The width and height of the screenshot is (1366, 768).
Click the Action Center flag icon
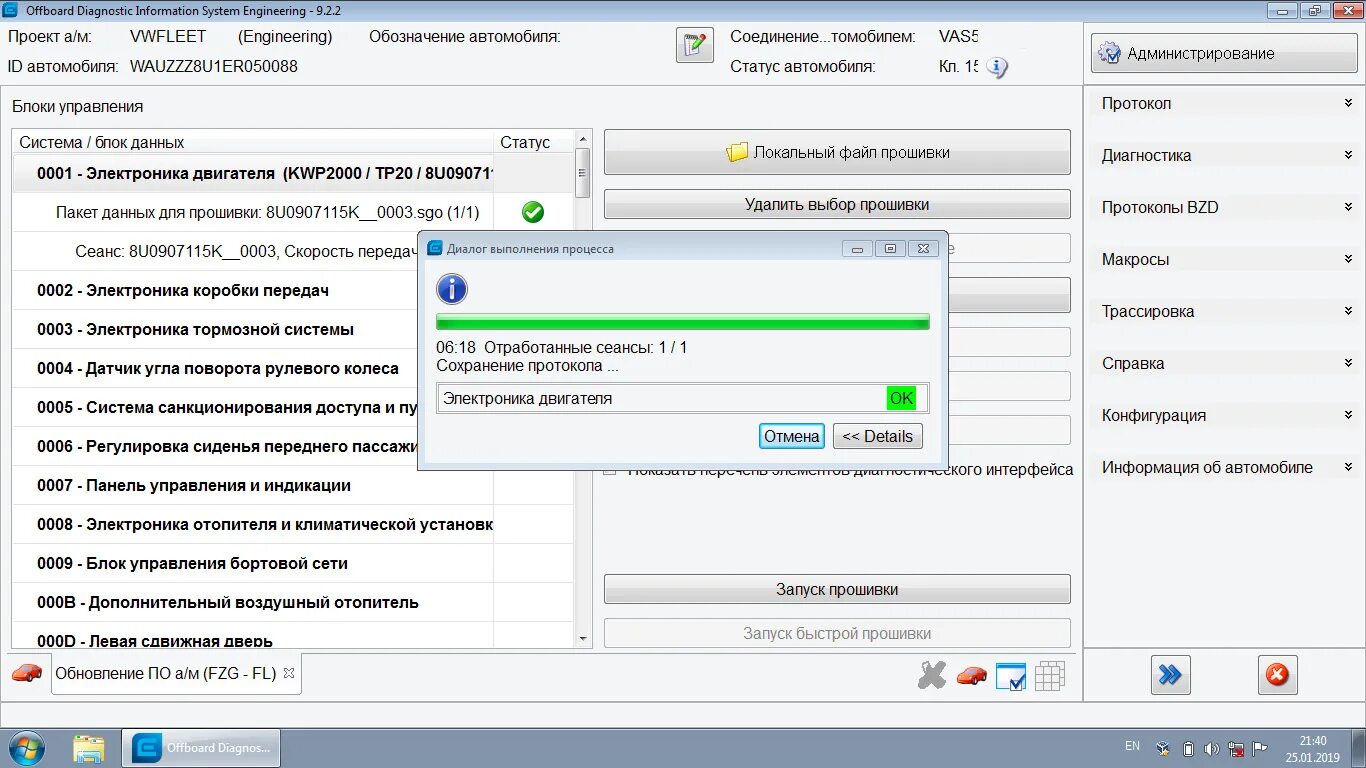tap(1261, 748)
